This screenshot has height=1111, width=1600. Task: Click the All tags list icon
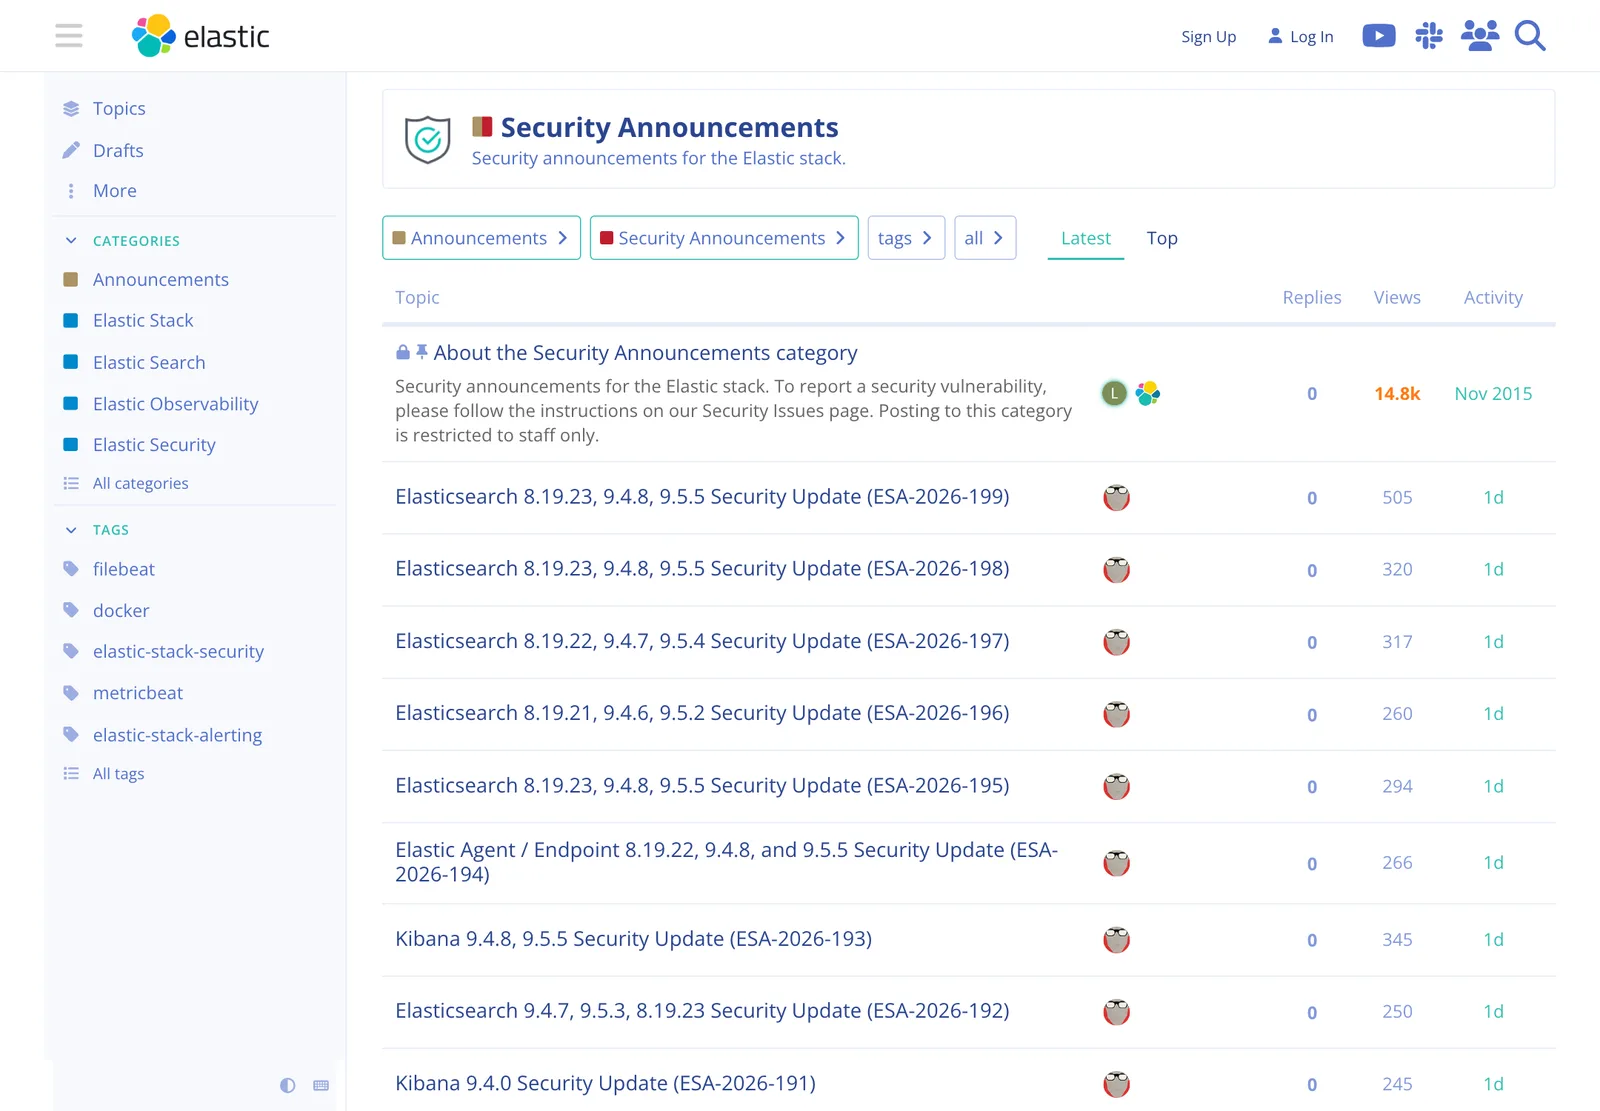tap(71, 773)
